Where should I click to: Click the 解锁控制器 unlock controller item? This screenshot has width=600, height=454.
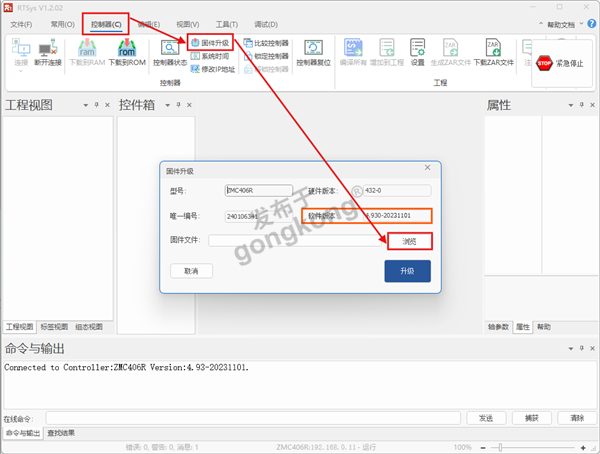(266, 69)
